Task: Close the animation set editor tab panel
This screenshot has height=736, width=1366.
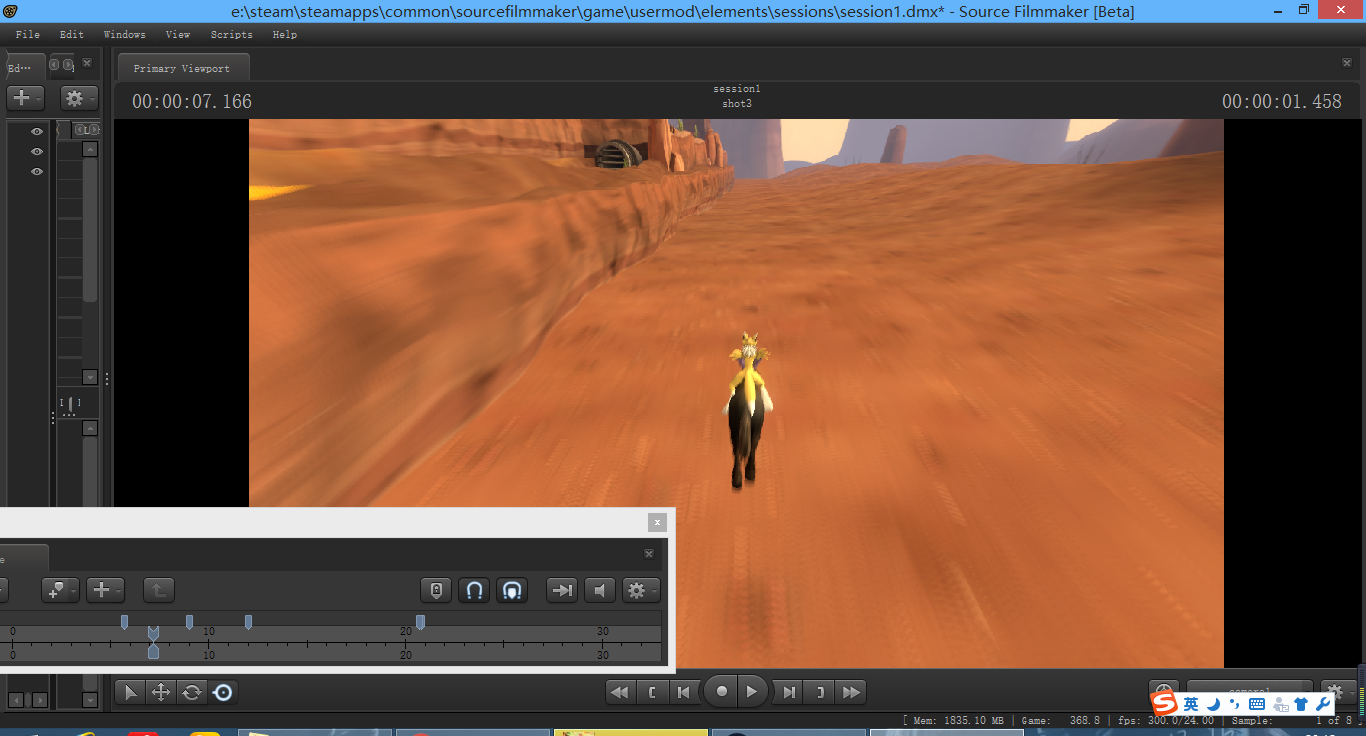Action: (87, 63)
